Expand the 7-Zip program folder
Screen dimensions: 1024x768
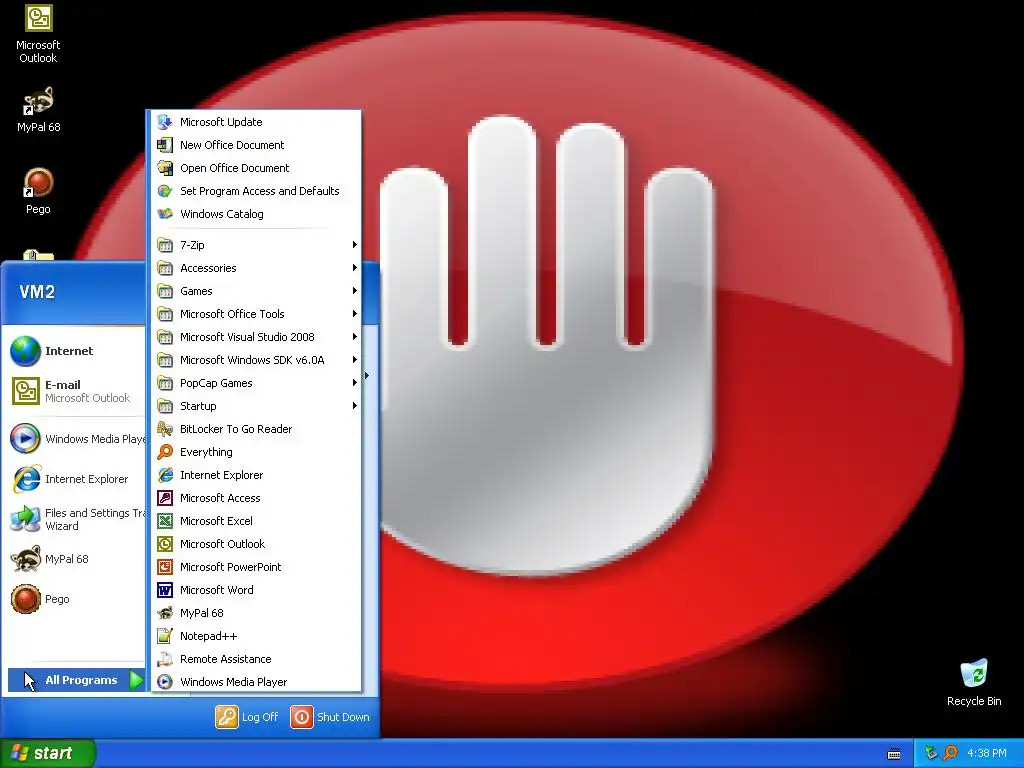(256, 245)
